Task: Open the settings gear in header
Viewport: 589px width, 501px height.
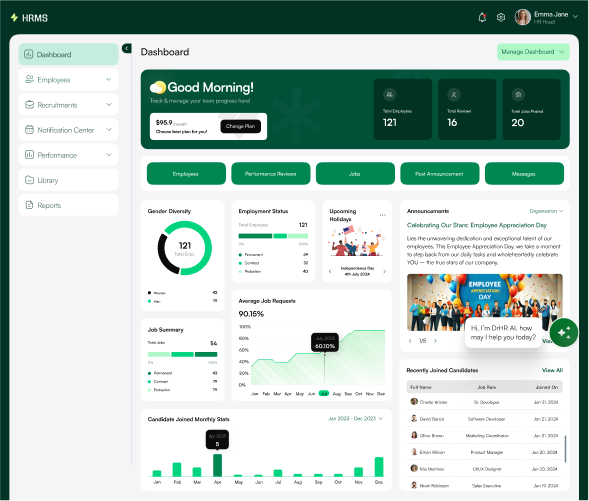Action: 501,17
